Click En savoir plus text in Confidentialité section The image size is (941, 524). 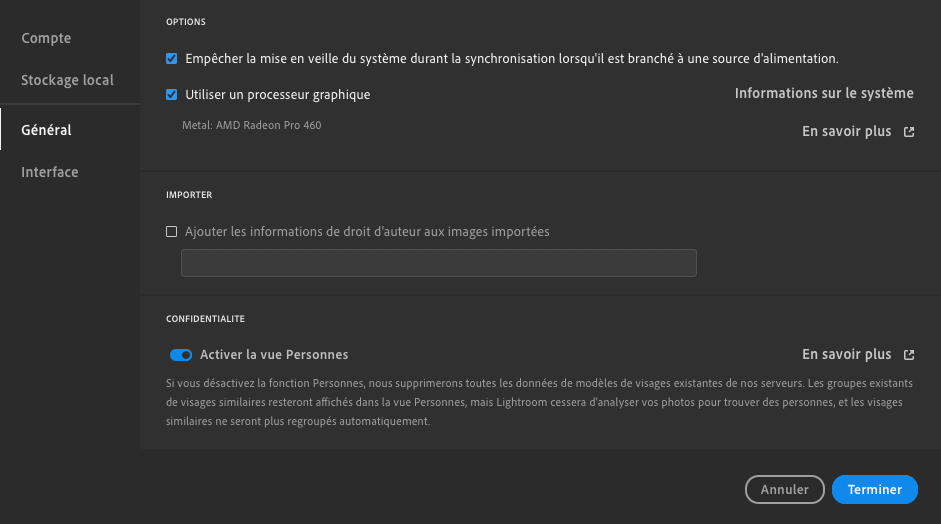(x=846, y=355)
